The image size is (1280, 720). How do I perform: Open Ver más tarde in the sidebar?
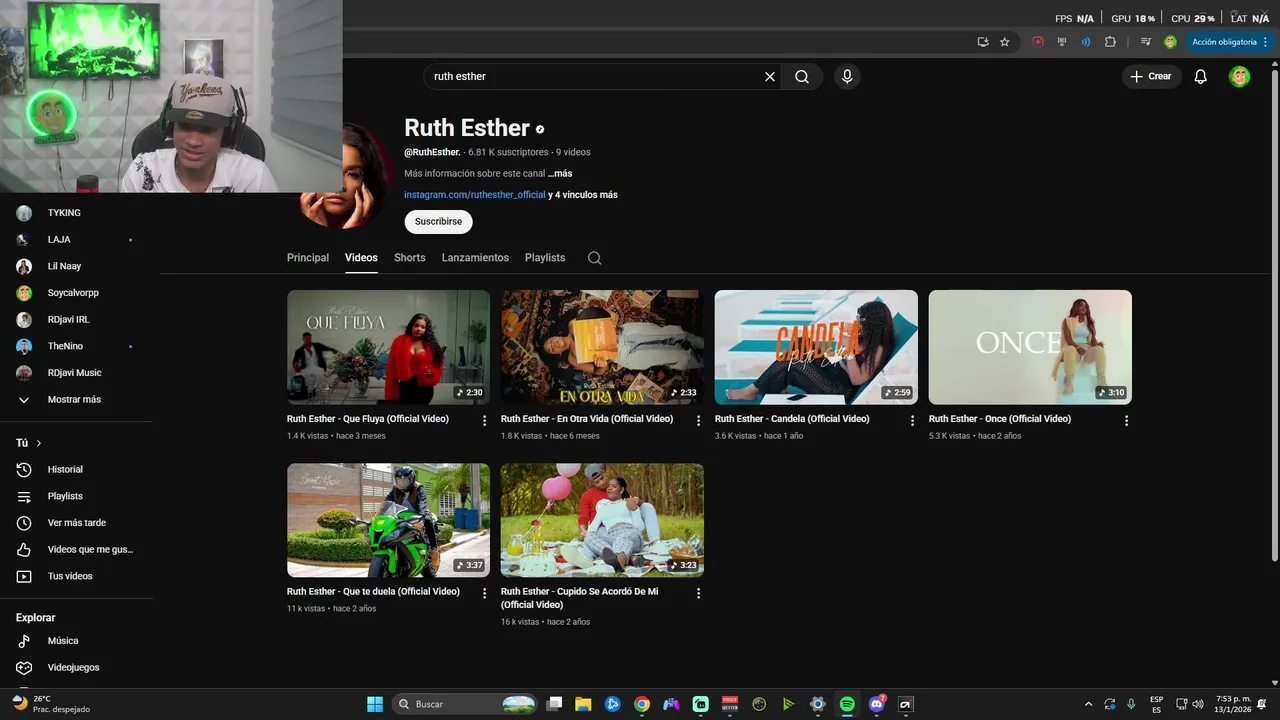pyautogui.click(x=77, y=523)
